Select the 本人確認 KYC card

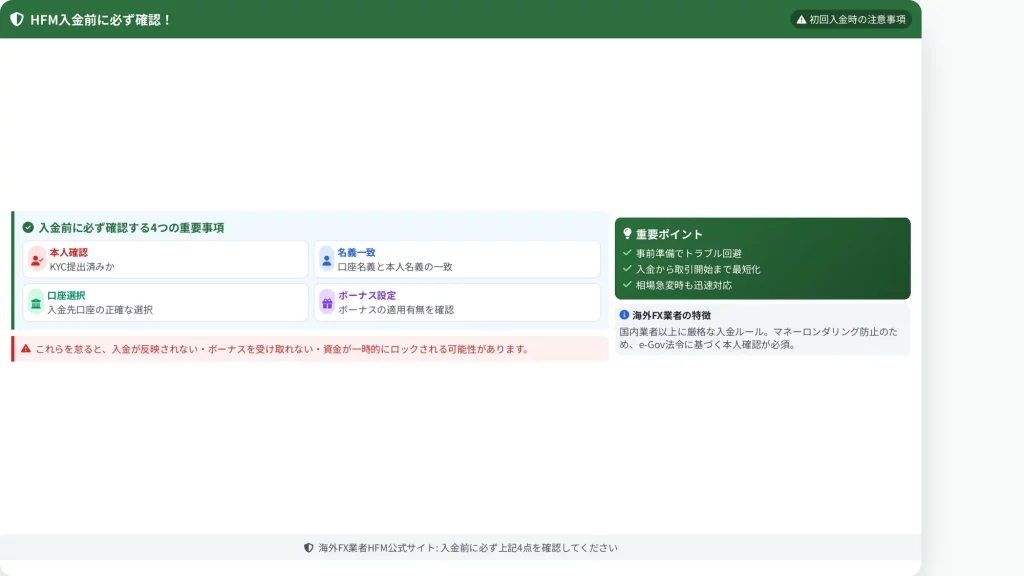166,260
